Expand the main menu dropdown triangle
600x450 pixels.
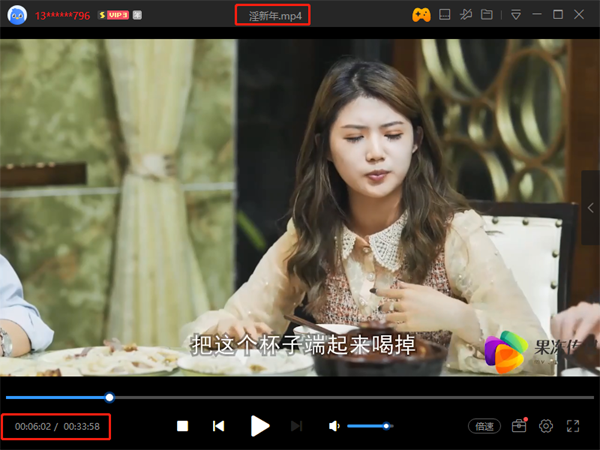pyautogui.click(x=515, y=15)
